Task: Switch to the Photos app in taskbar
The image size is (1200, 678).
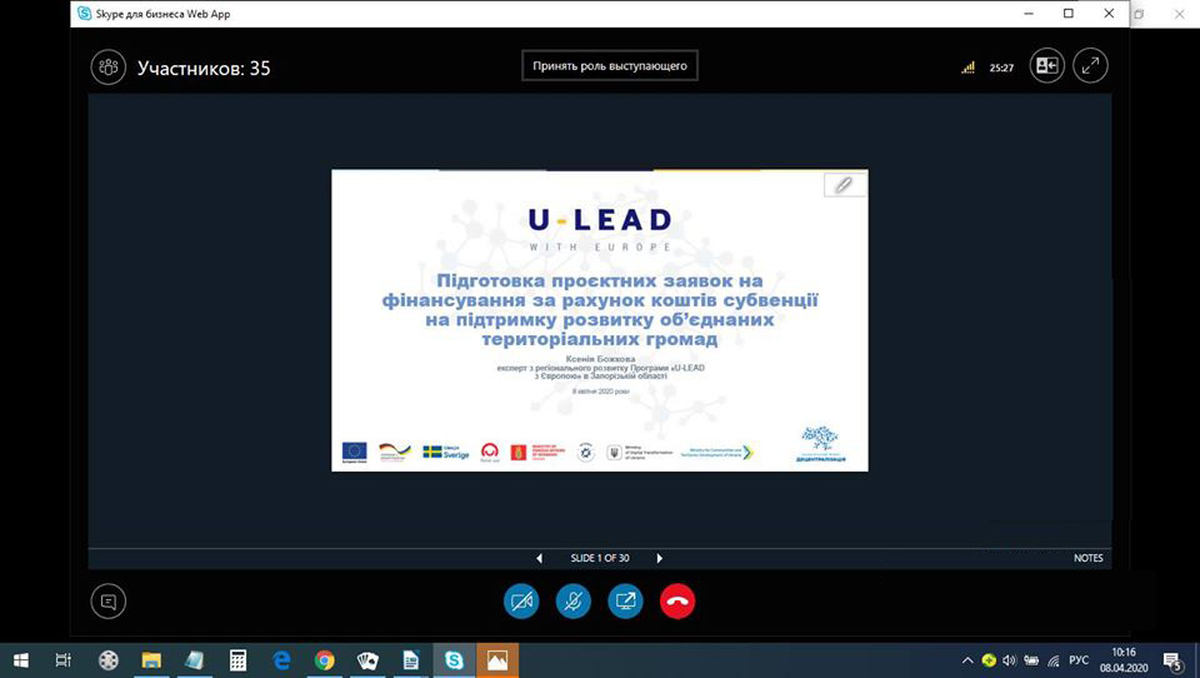Action: [497, 660]
